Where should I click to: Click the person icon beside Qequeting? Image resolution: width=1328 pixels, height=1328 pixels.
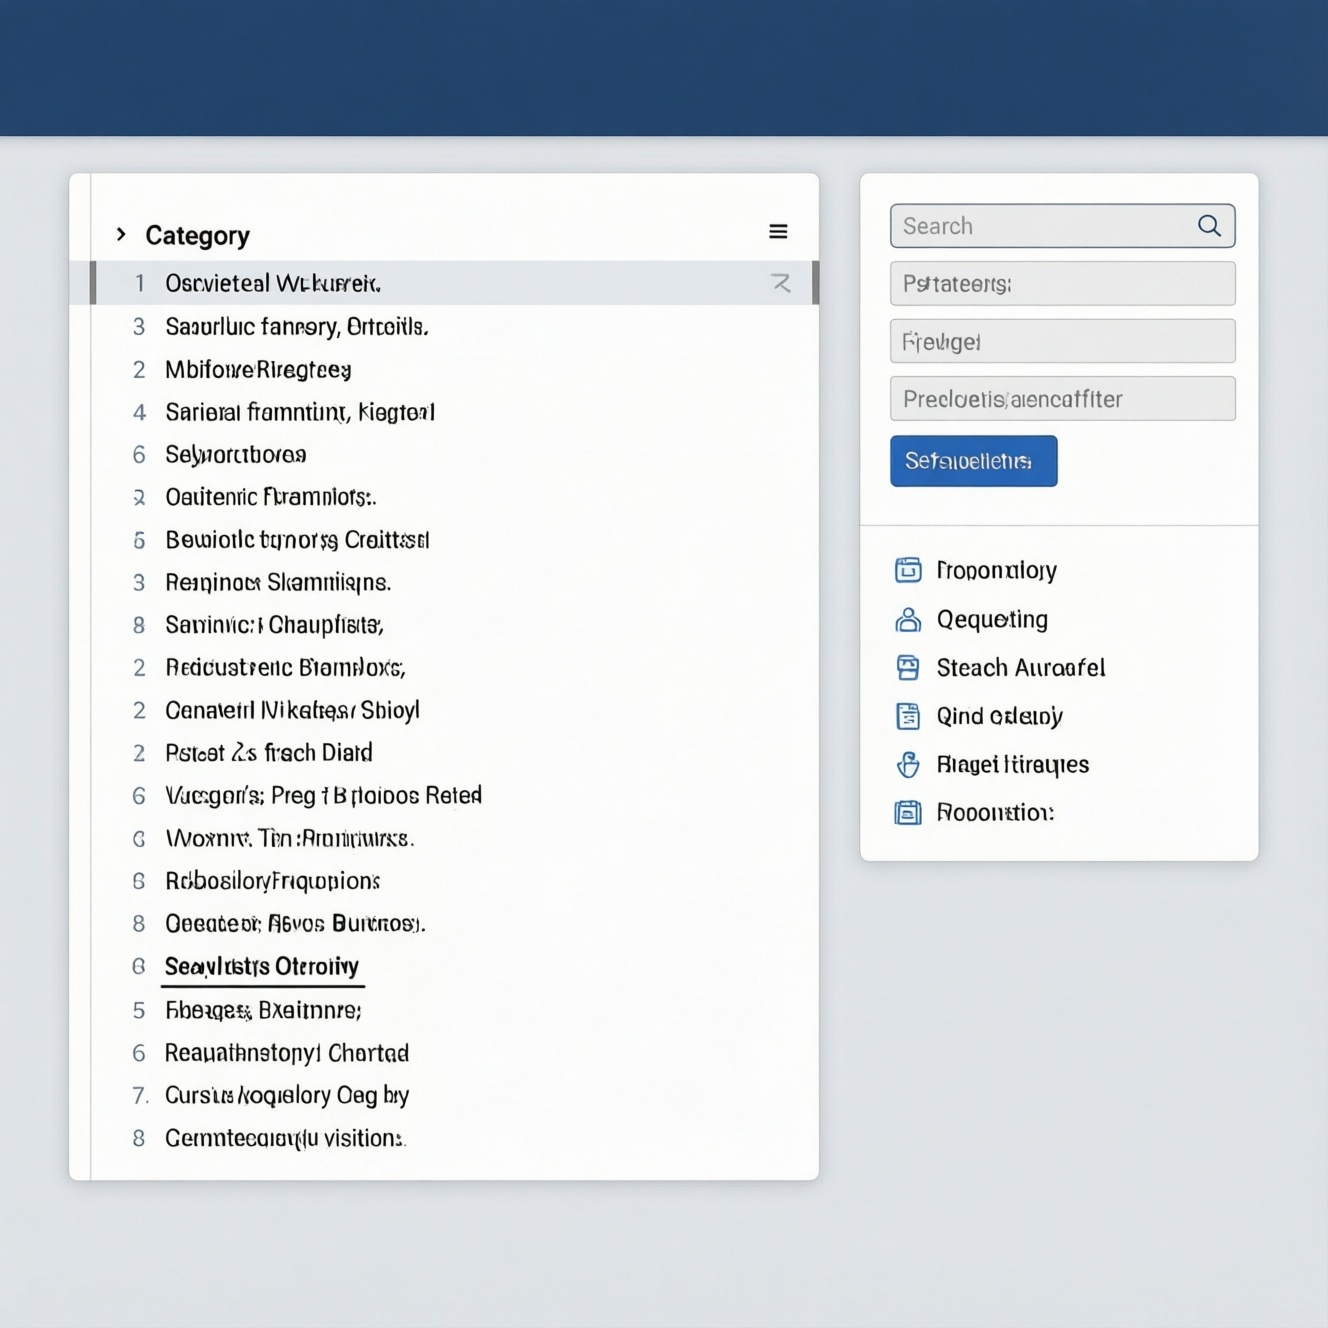[x=908, y=619]
